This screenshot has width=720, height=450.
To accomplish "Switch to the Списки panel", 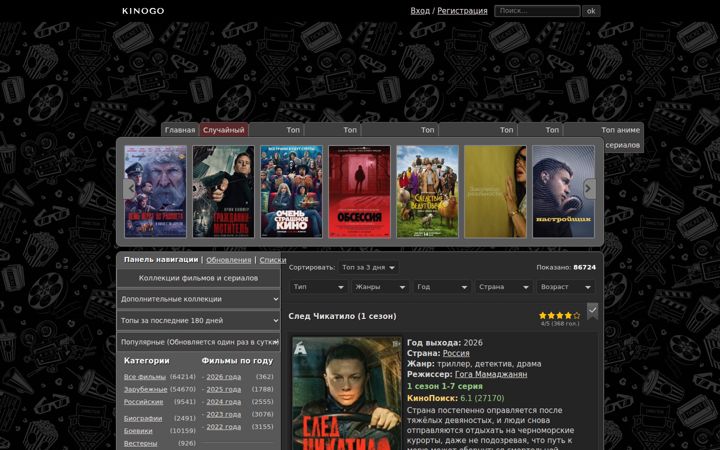I will coord(273,260).
